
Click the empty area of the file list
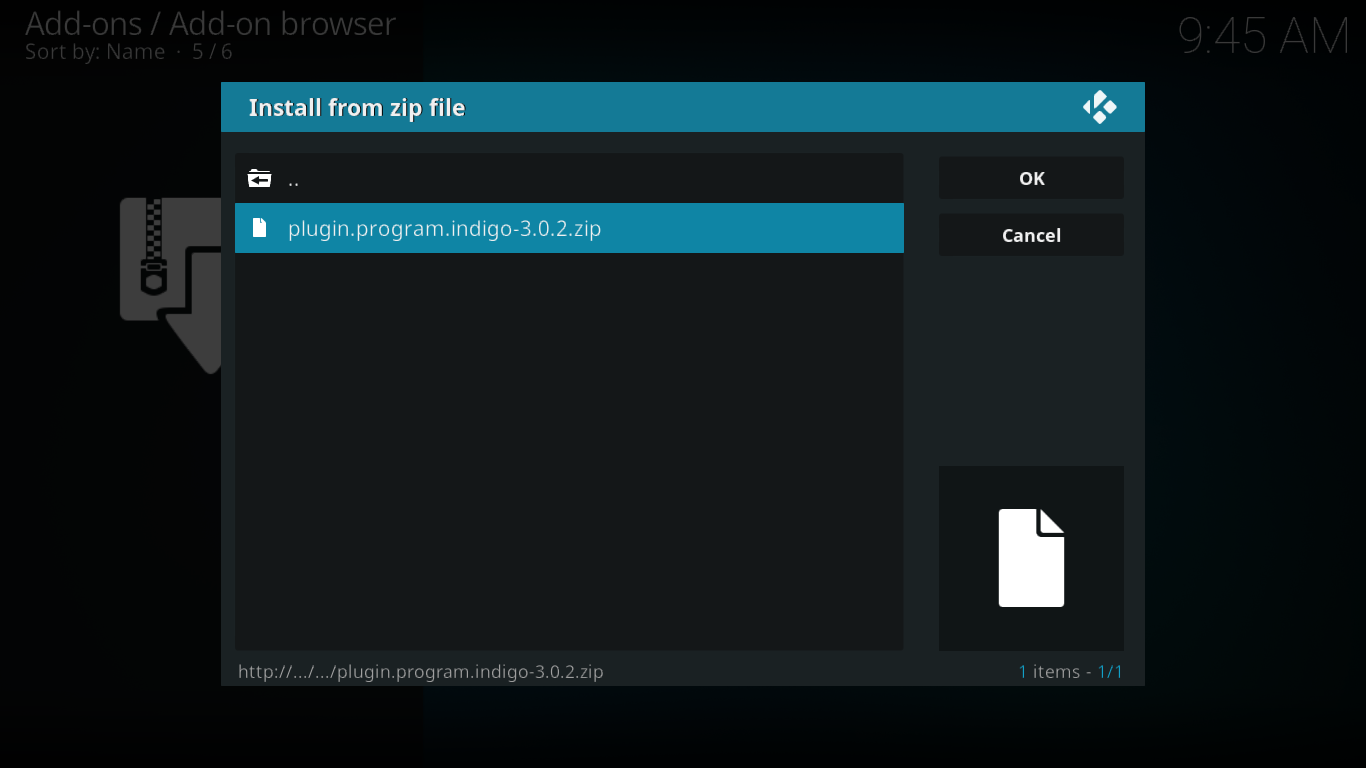point(569,450)
